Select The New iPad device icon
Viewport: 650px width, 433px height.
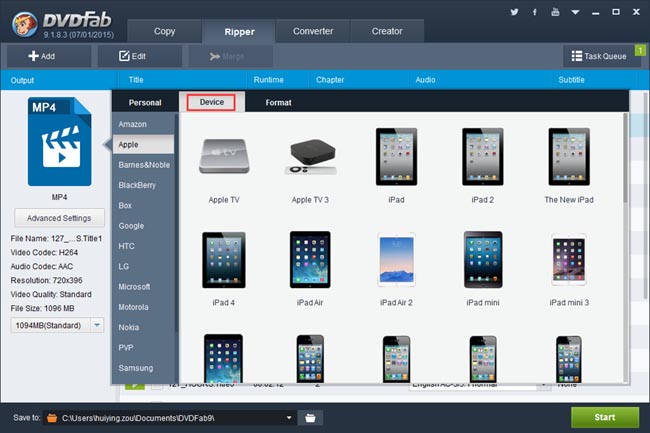tap(569, 157)
